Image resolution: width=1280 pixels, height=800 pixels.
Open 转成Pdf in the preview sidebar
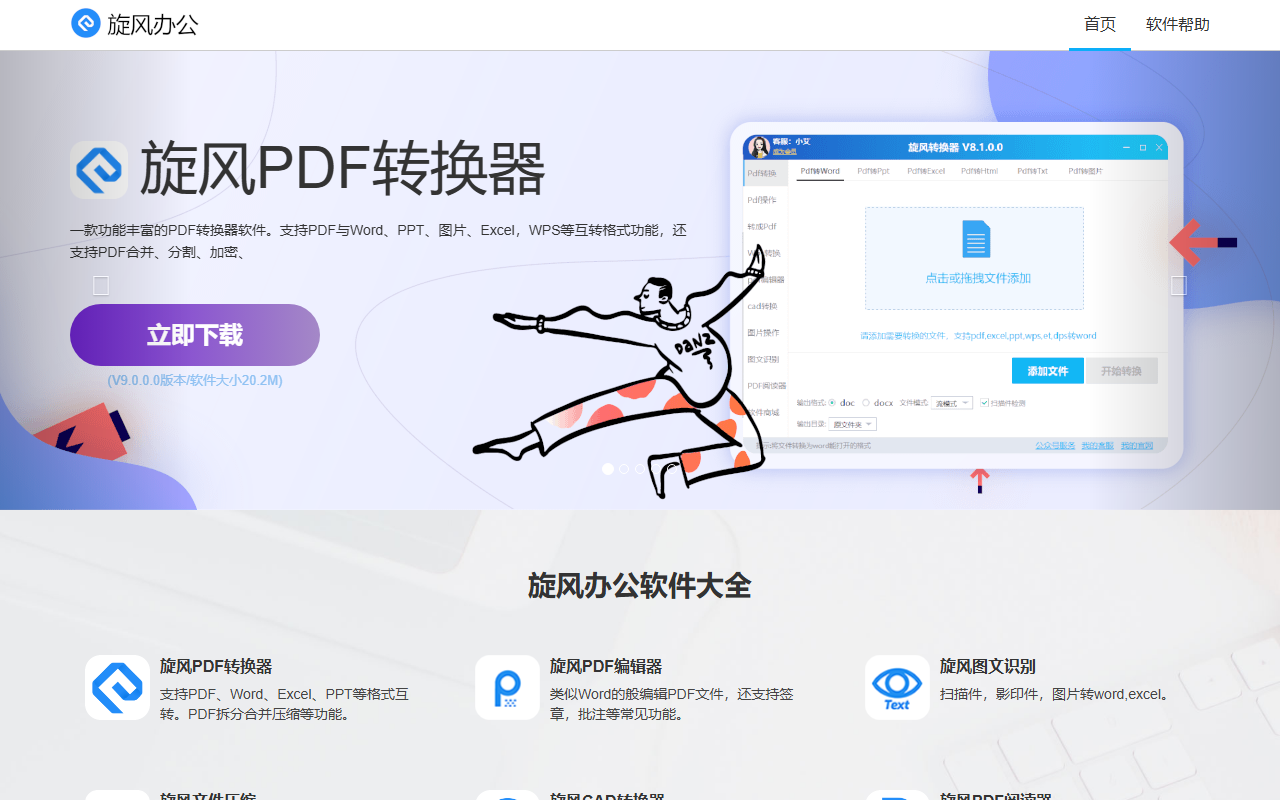[x=762, y=227]
